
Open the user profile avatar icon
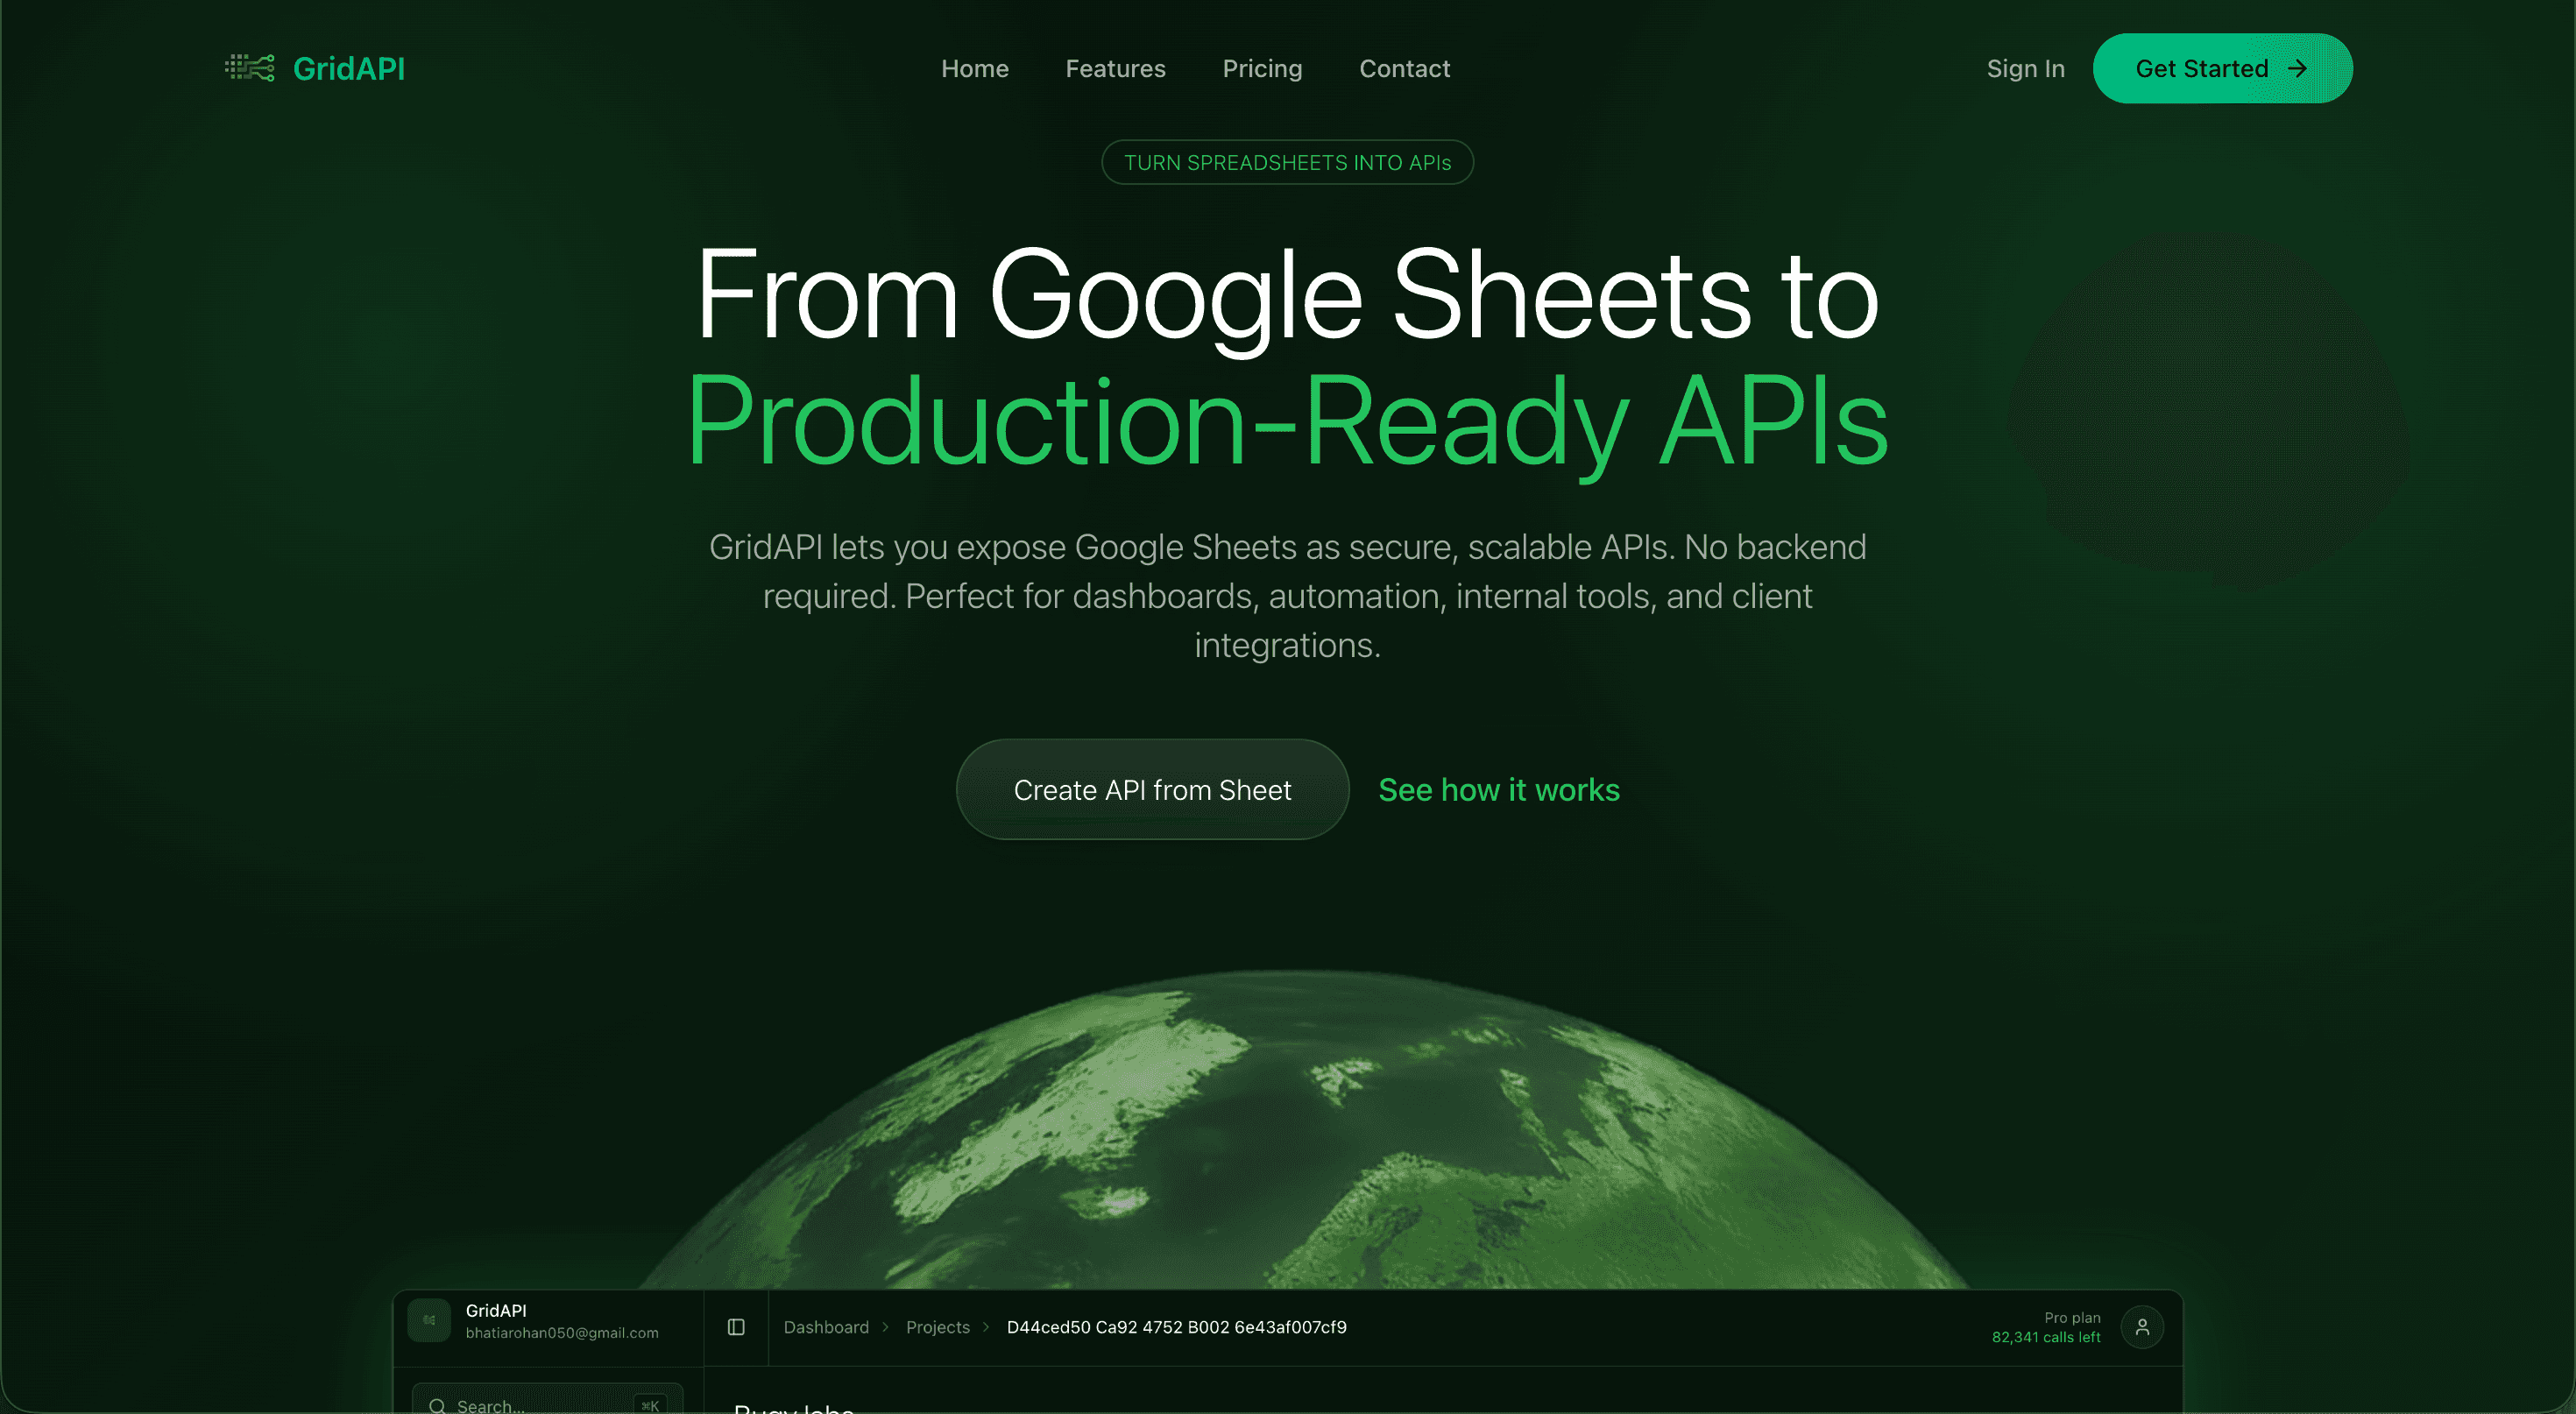click(2142, 1327)
